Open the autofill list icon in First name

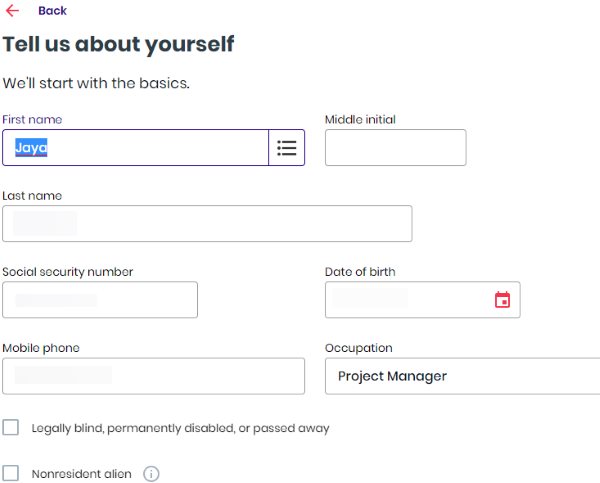(287, 148)
